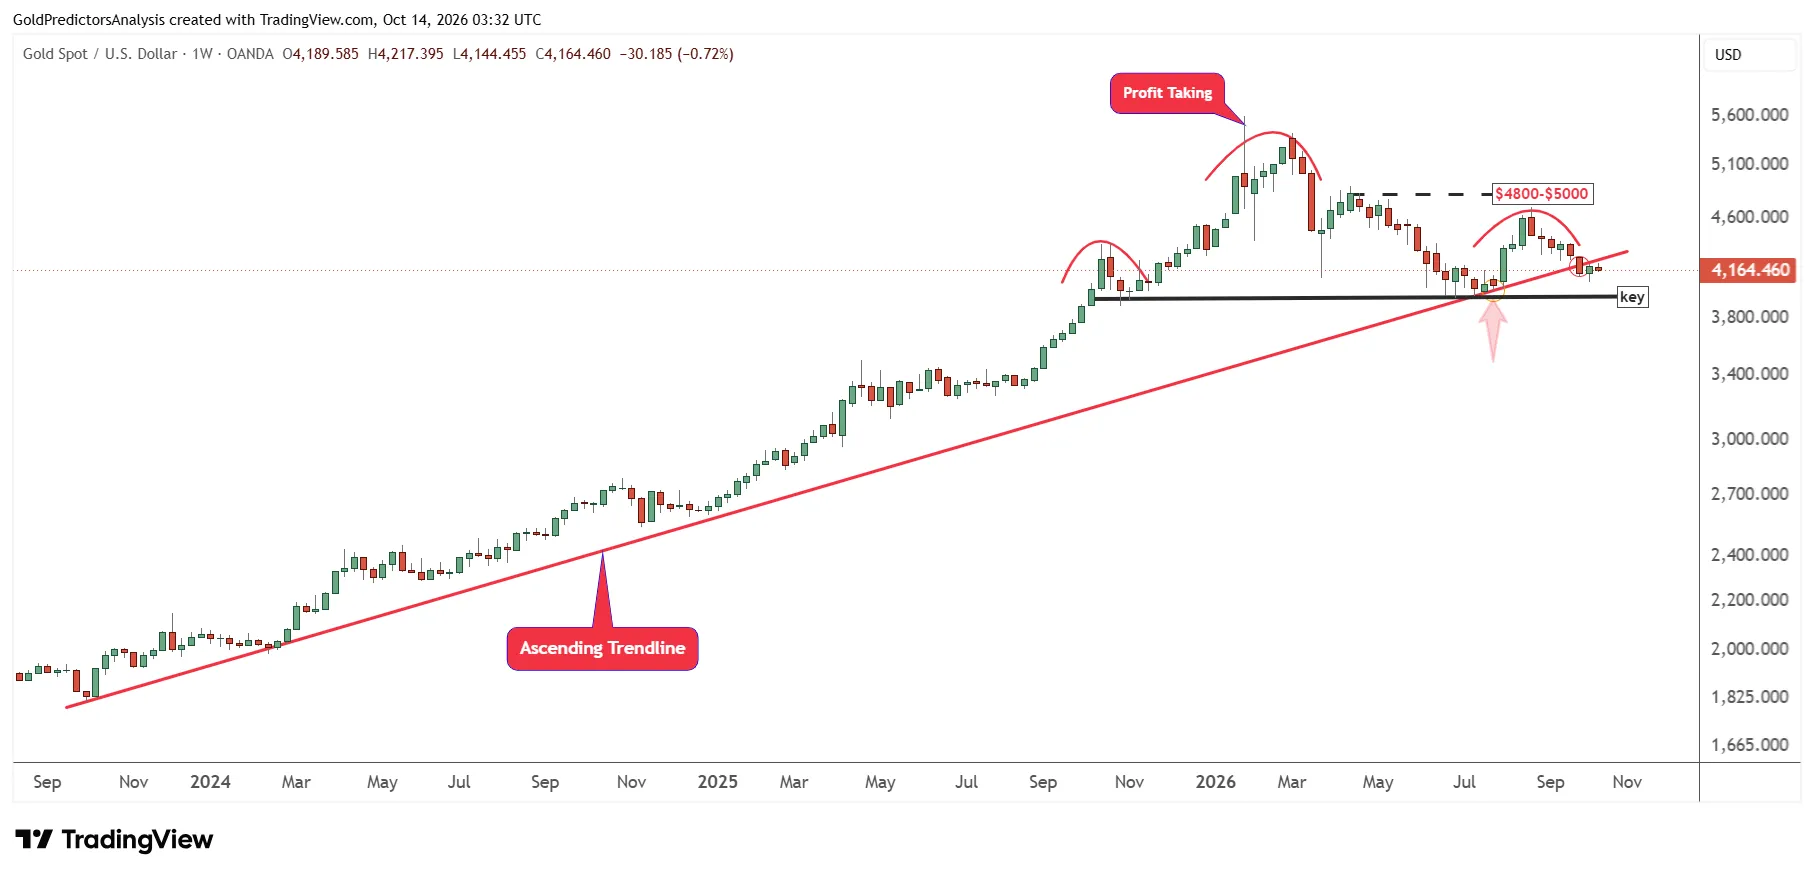Click the 2026 year marker on time axis
This screenshot has height=877, width=1814.
[1215, 782]
